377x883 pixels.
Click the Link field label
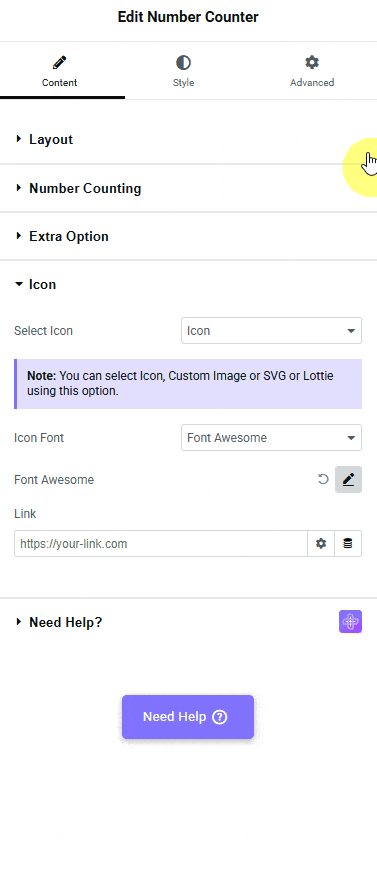coord(25,514)
